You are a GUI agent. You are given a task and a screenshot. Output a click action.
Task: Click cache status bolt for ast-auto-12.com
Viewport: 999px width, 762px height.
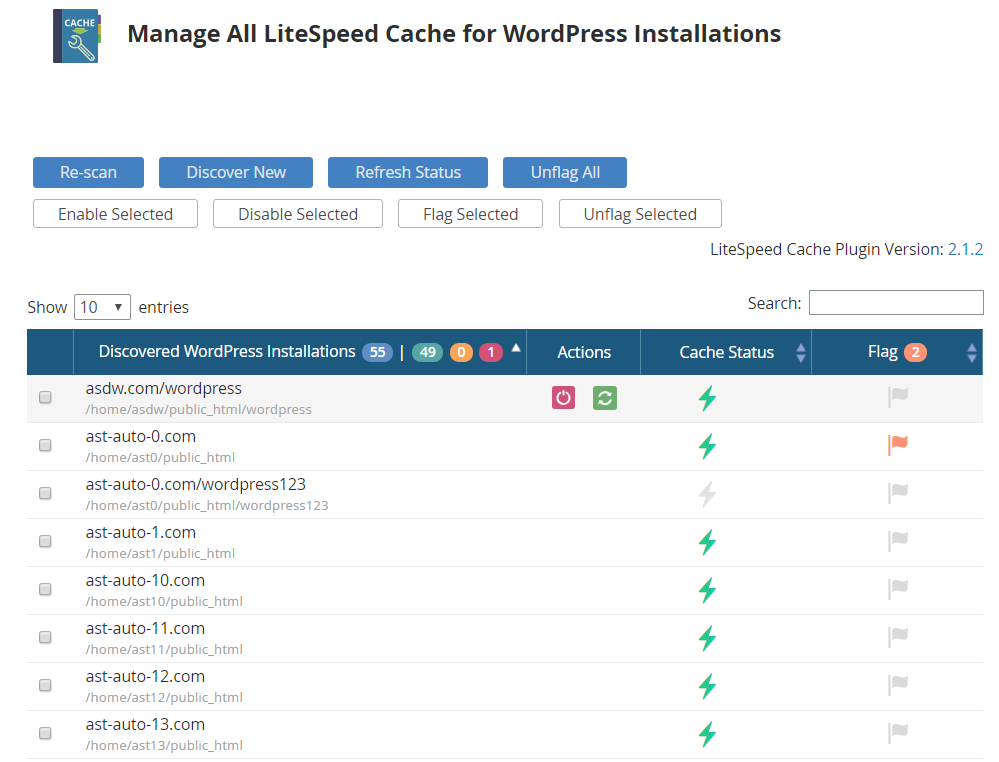[x=707, y=686]
